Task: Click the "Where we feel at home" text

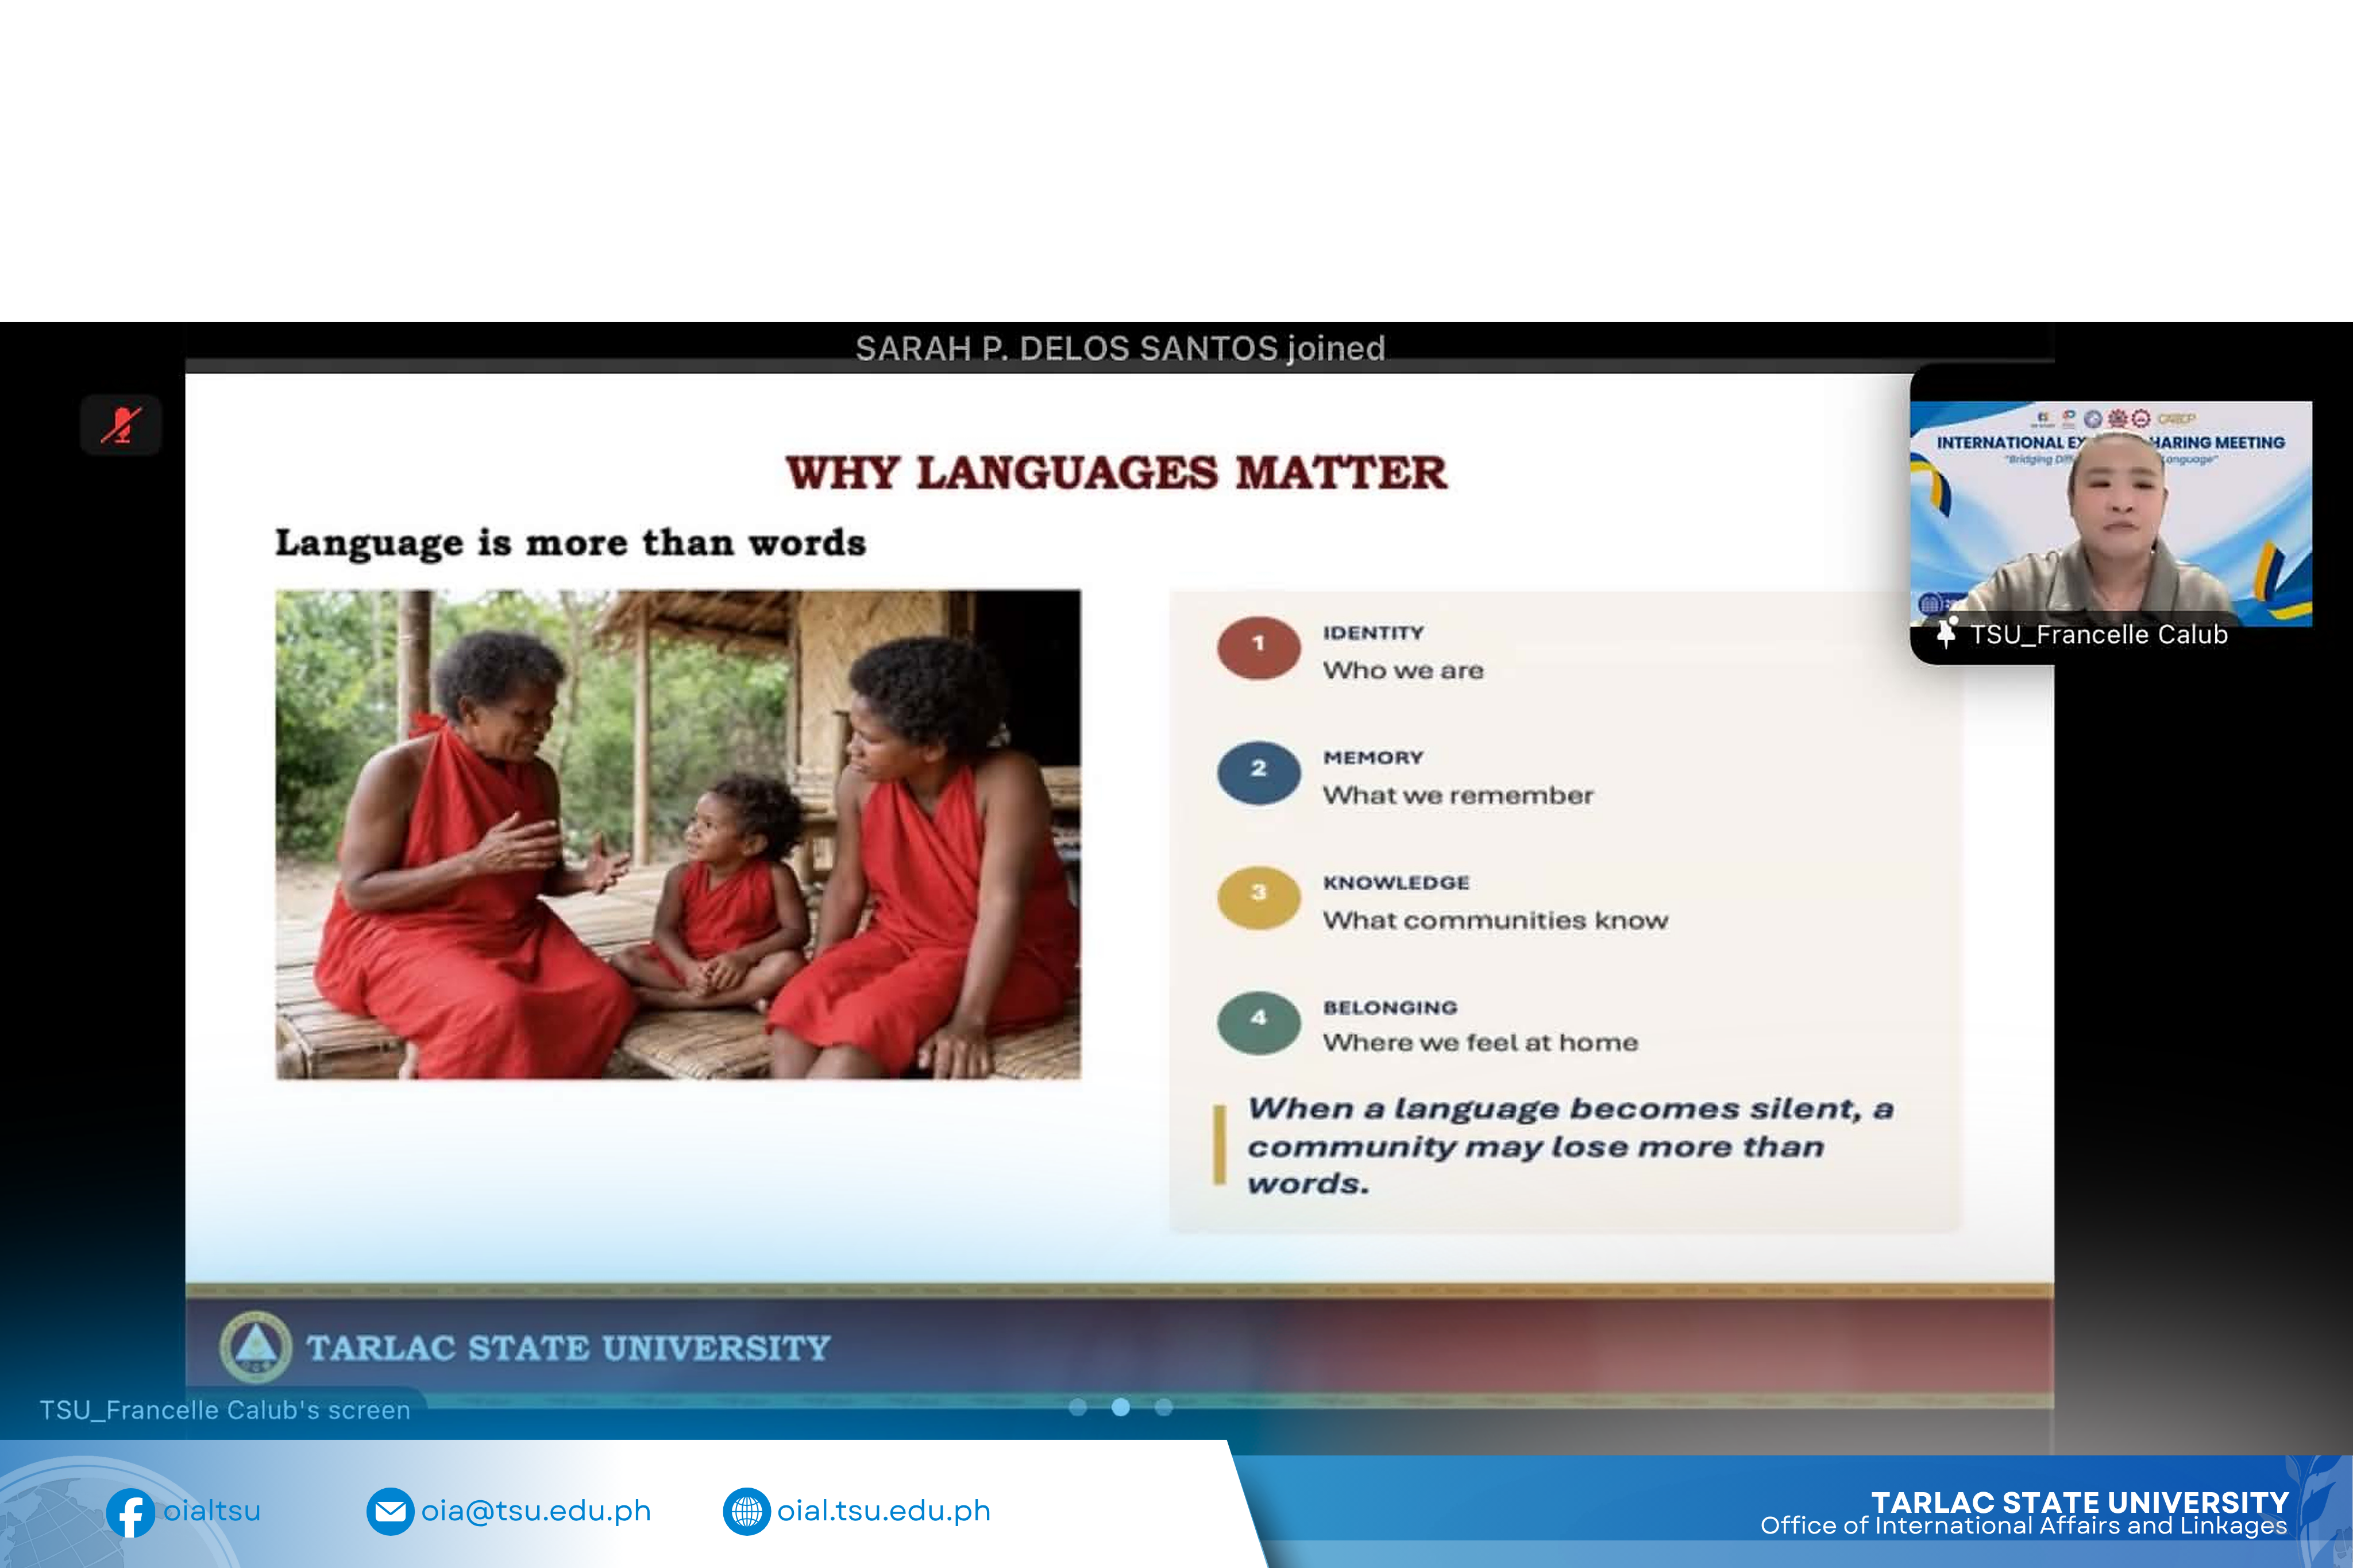Action: (x=1481, y=1043)
